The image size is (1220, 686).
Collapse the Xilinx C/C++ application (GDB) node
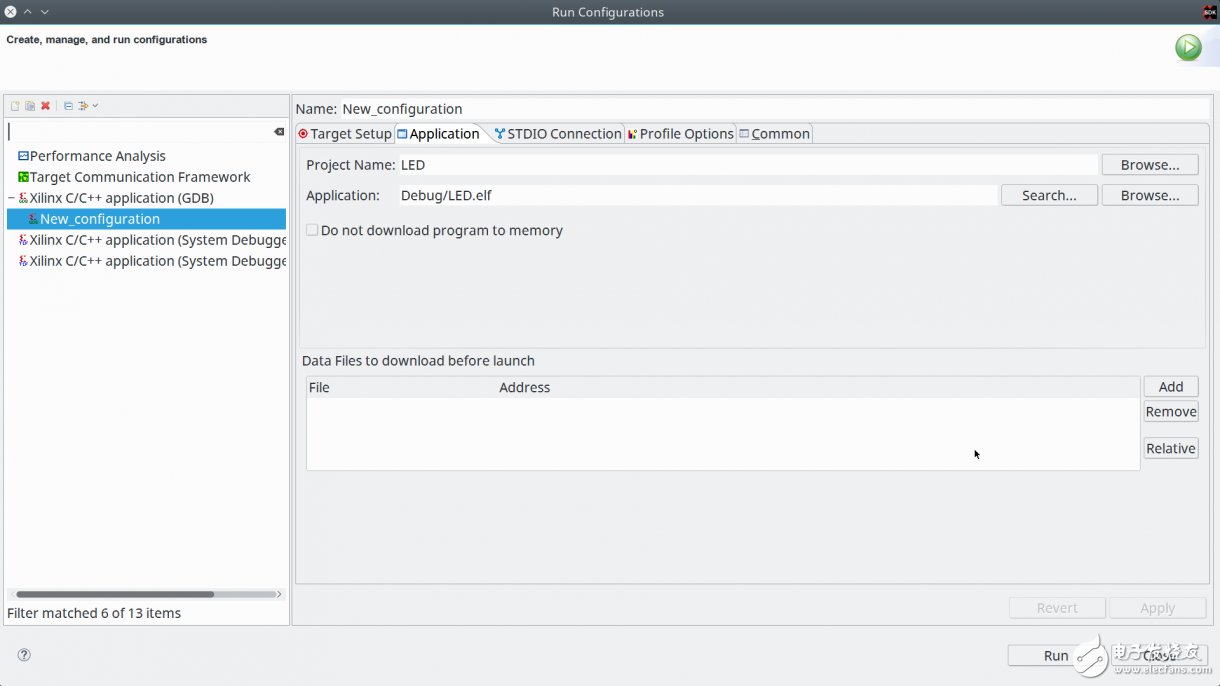click(12, 198)
